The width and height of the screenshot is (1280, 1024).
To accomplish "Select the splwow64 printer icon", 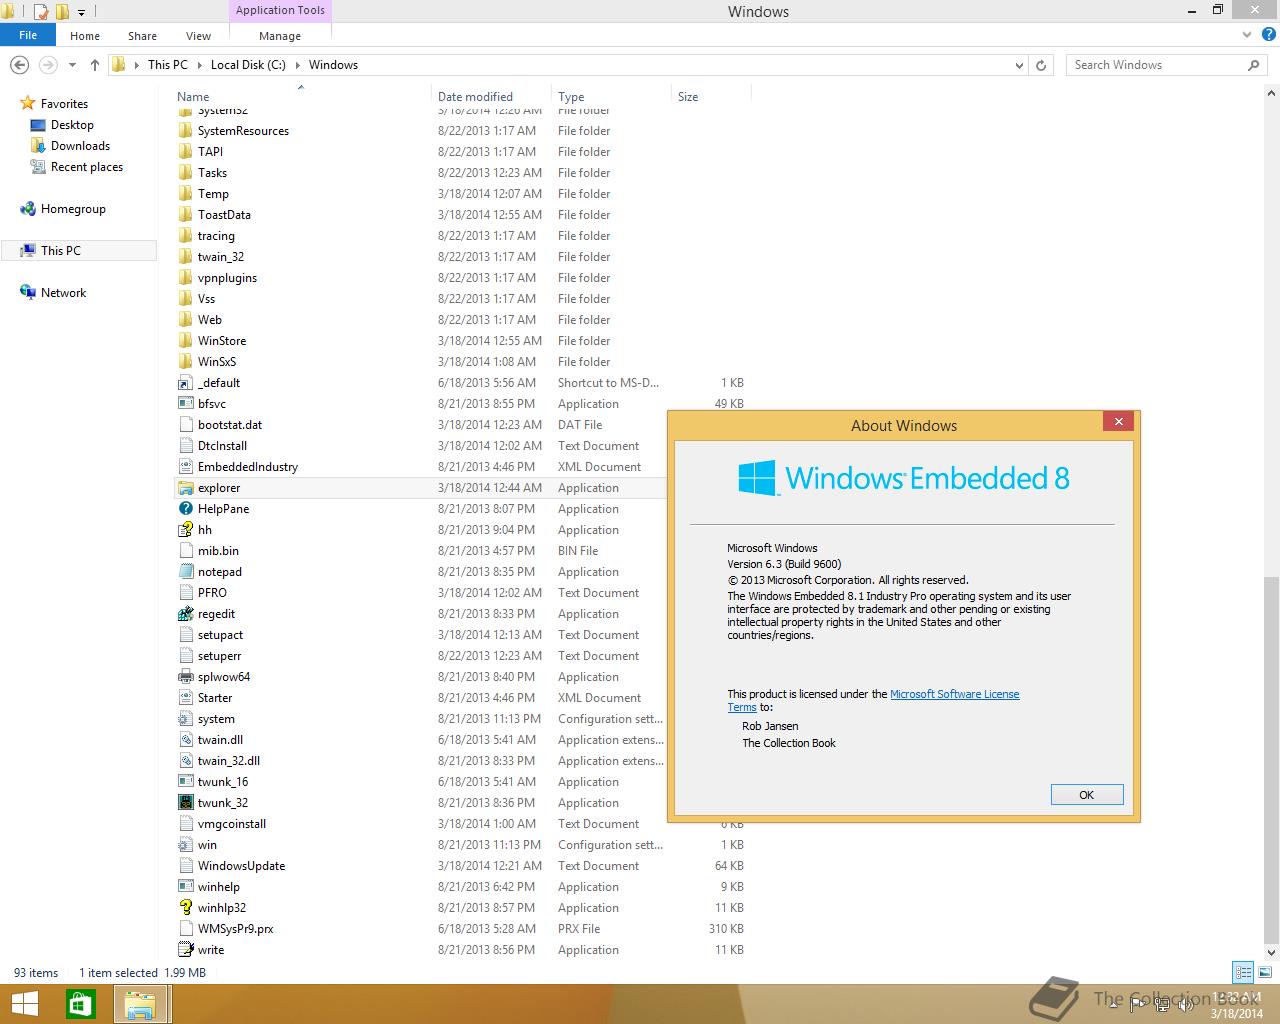I will 185,677.
